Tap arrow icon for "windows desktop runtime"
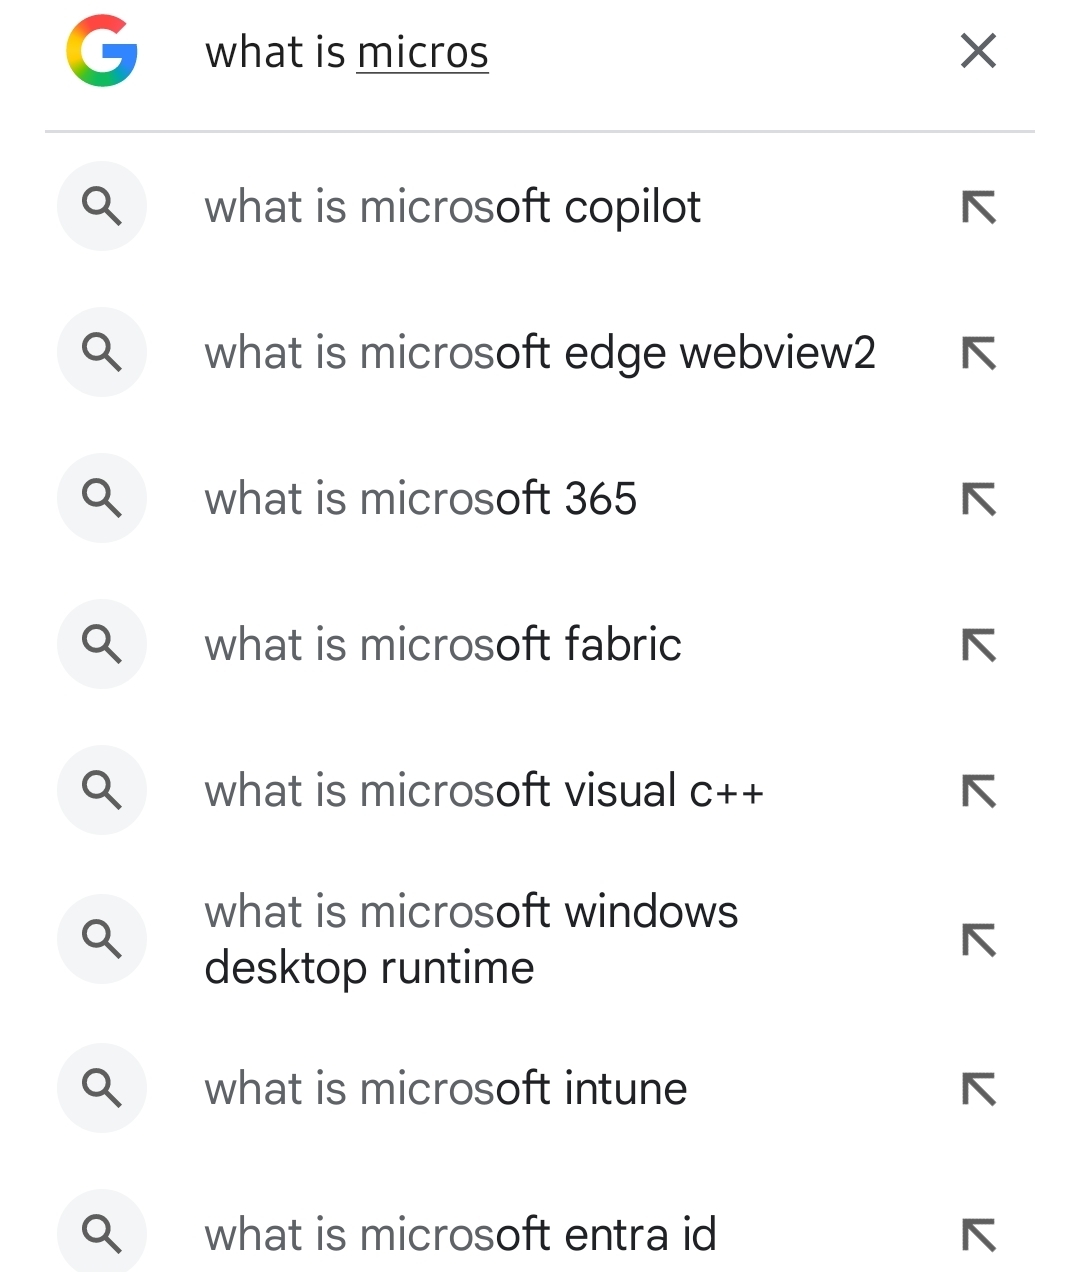 pyautogui.click(x=978, y=939)
